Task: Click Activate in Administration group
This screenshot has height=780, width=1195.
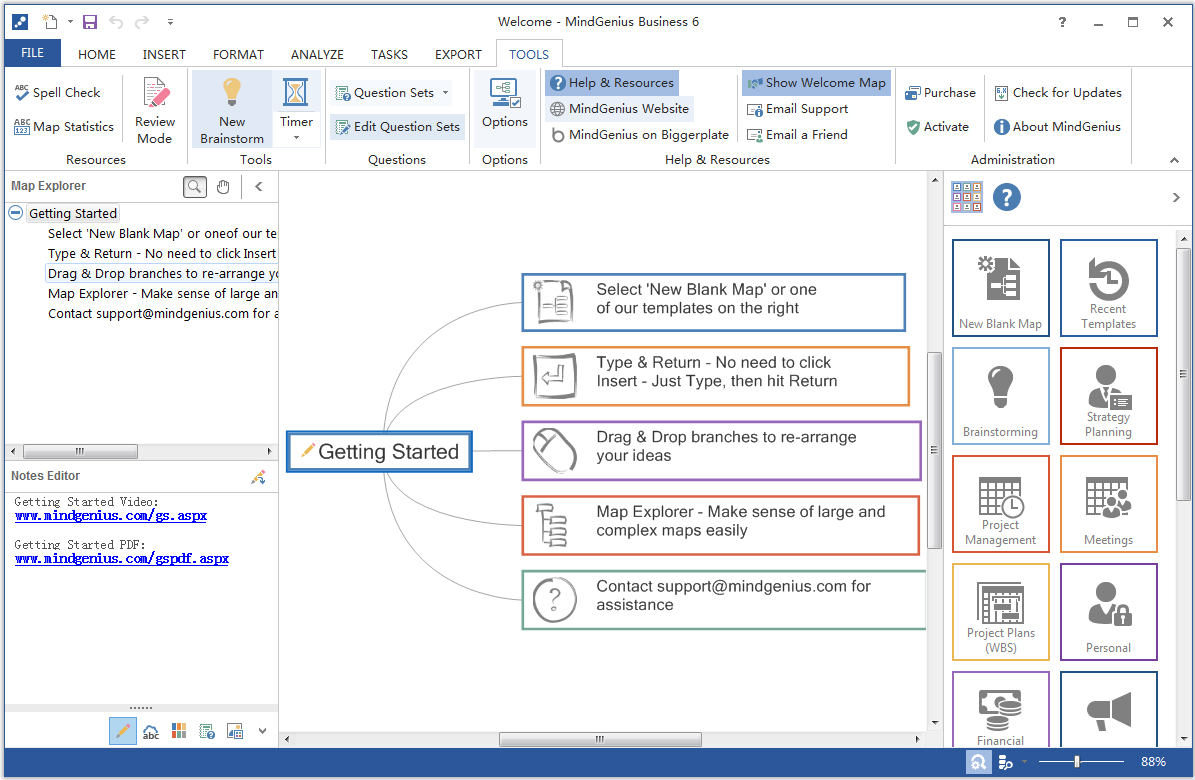Action: tap(937, 127)
